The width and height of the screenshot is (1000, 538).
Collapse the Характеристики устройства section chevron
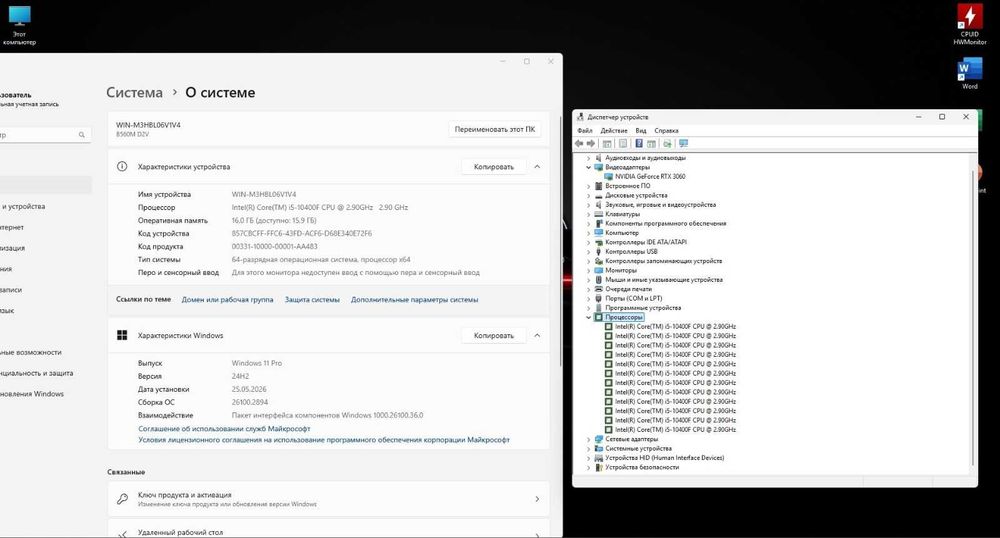537,166
